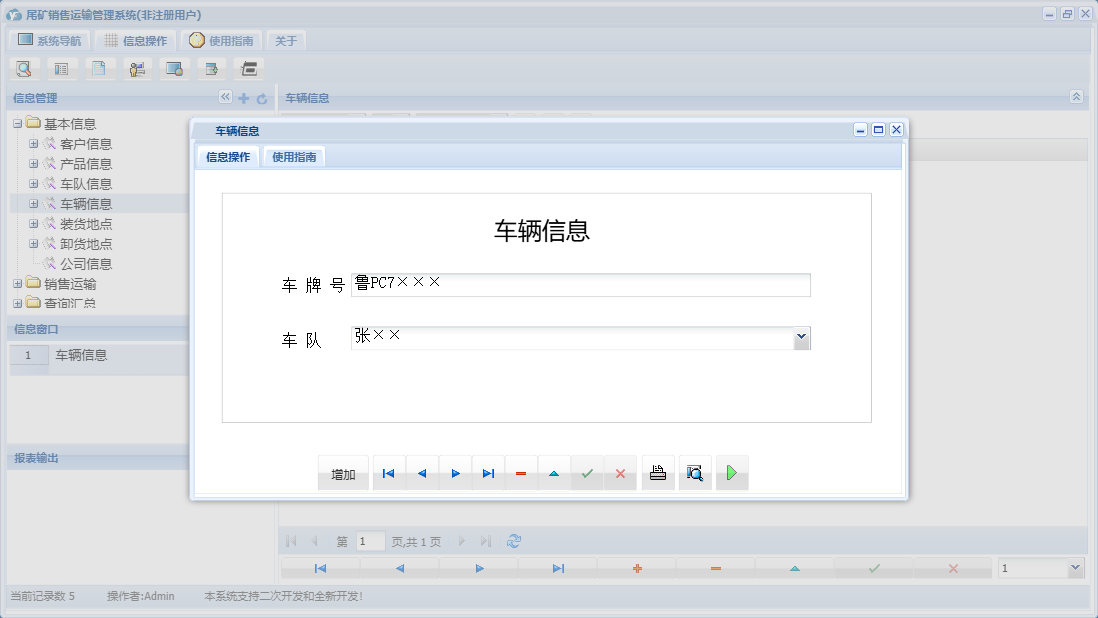Open the 车队 dropdown list
Image resolution: width=1098 pixels, height=618 pixels.
(x=801, y=337)
